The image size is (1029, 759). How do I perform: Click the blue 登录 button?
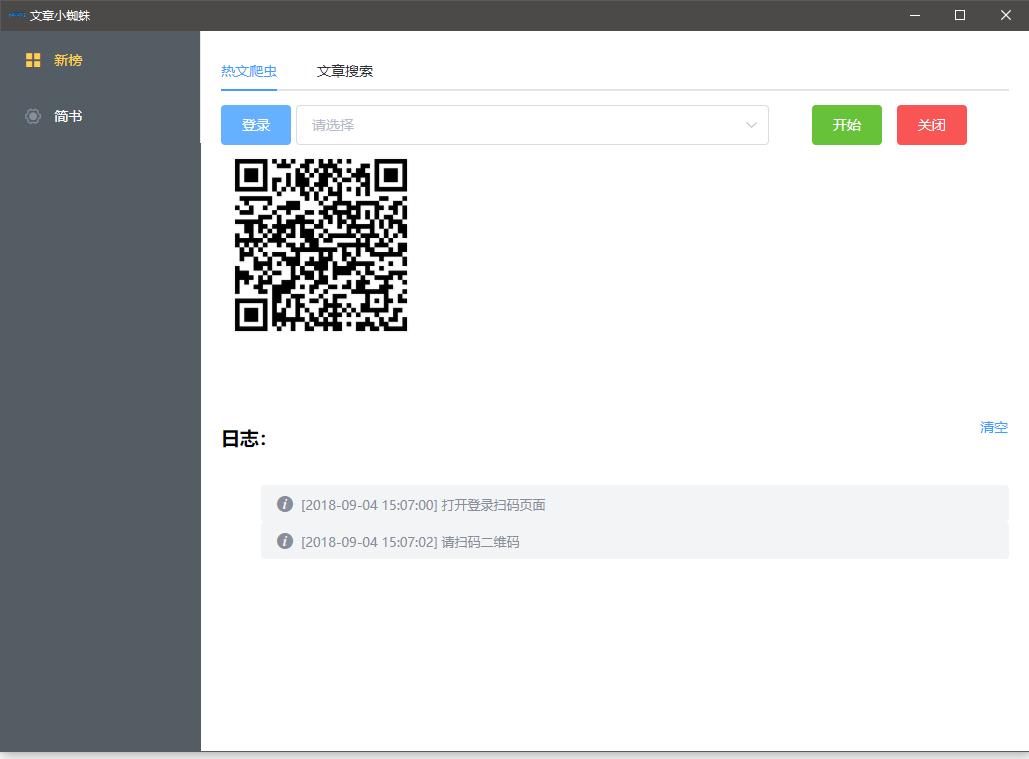256,125
